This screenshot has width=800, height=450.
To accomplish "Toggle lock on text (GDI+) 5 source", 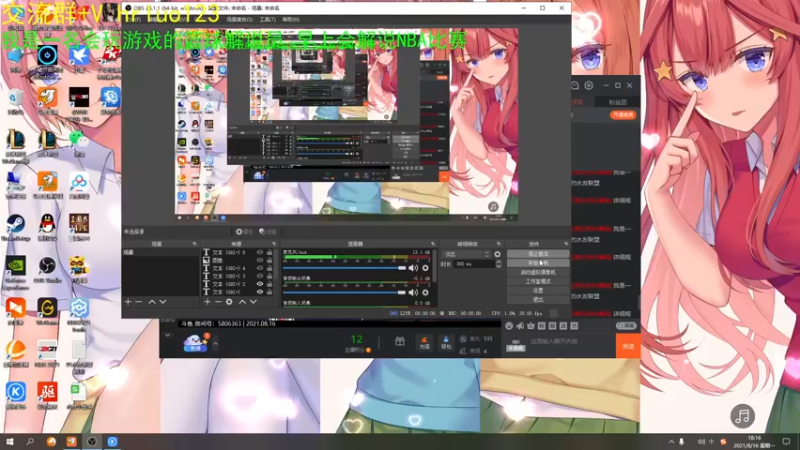I will pyautogui.click(x=269, y=252).
